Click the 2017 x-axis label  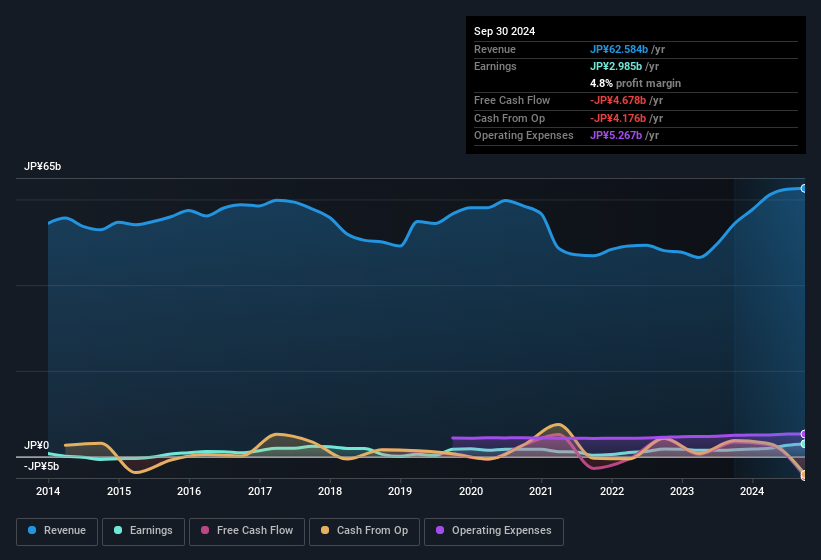(260, 491)
